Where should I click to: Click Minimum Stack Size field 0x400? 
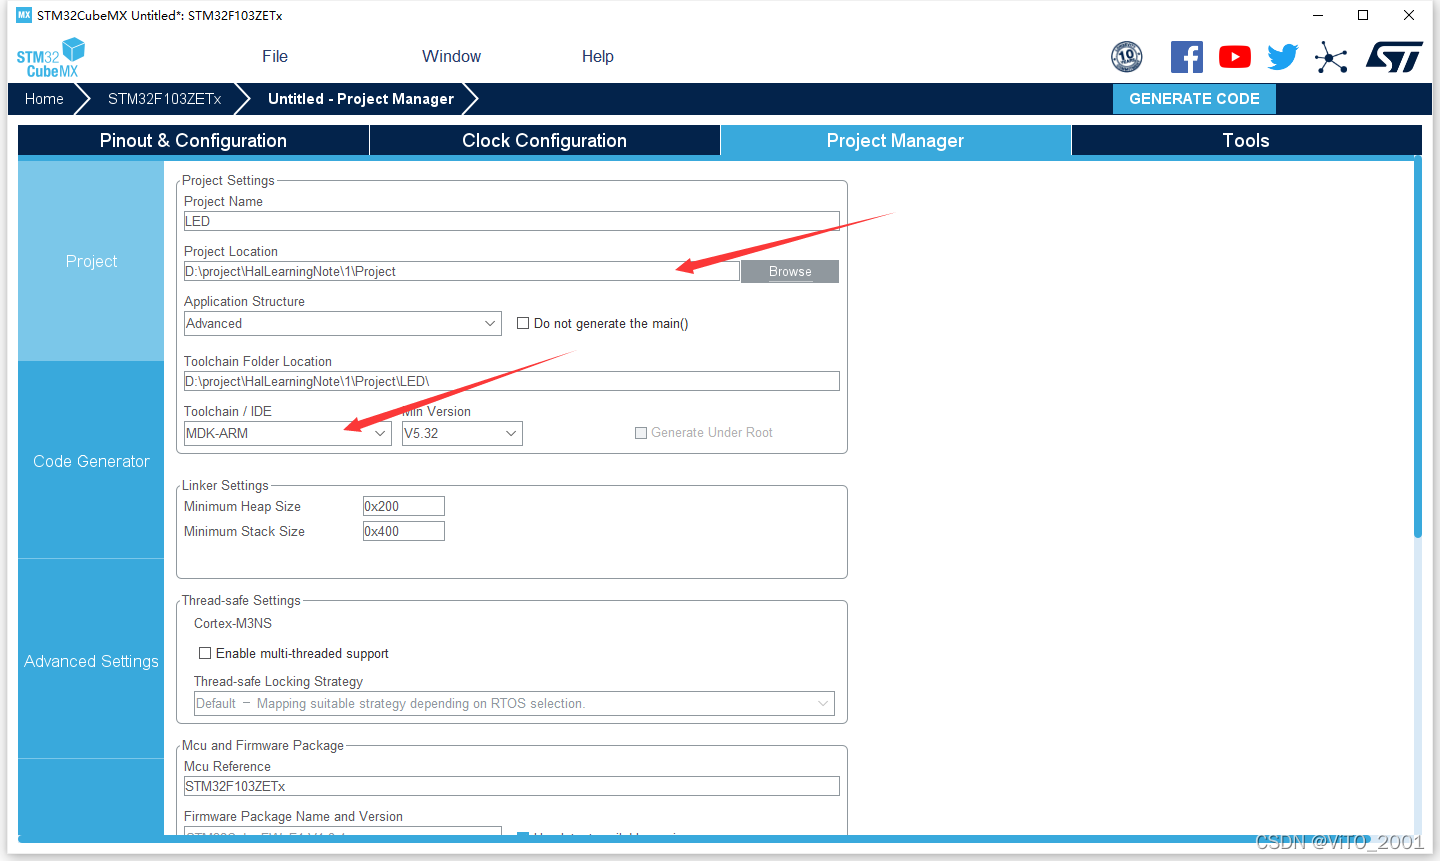point(404,531)
